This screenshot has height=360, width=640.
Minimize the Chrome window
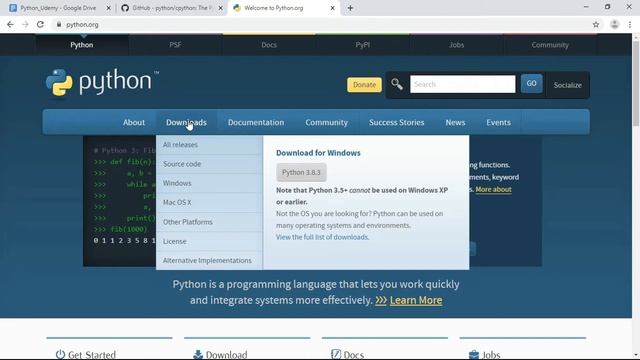(586, 7)
